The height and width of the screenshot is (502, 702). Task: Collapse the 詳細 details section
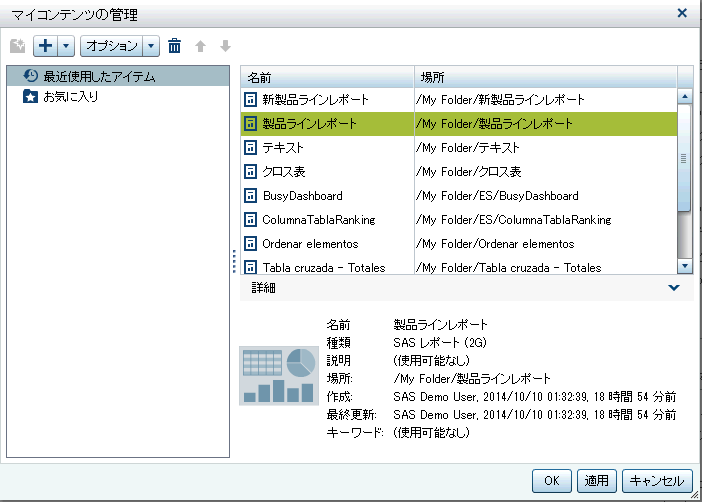(674, 288)
